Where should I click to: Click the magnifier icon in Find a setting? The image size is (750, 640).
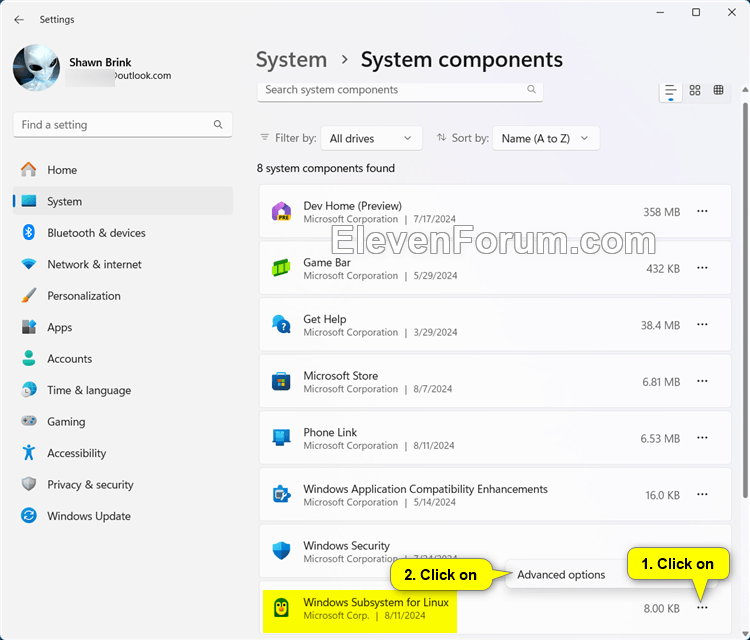218,124
